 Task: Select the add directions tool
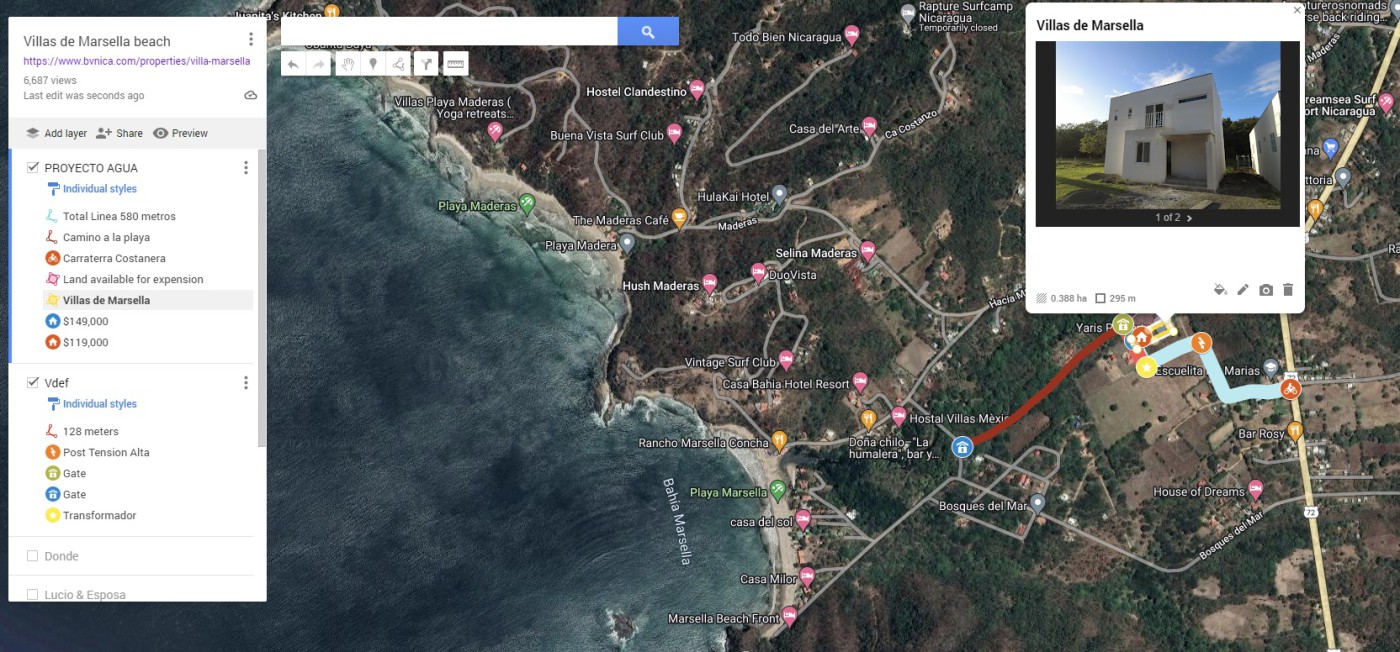tap(426, 64)
